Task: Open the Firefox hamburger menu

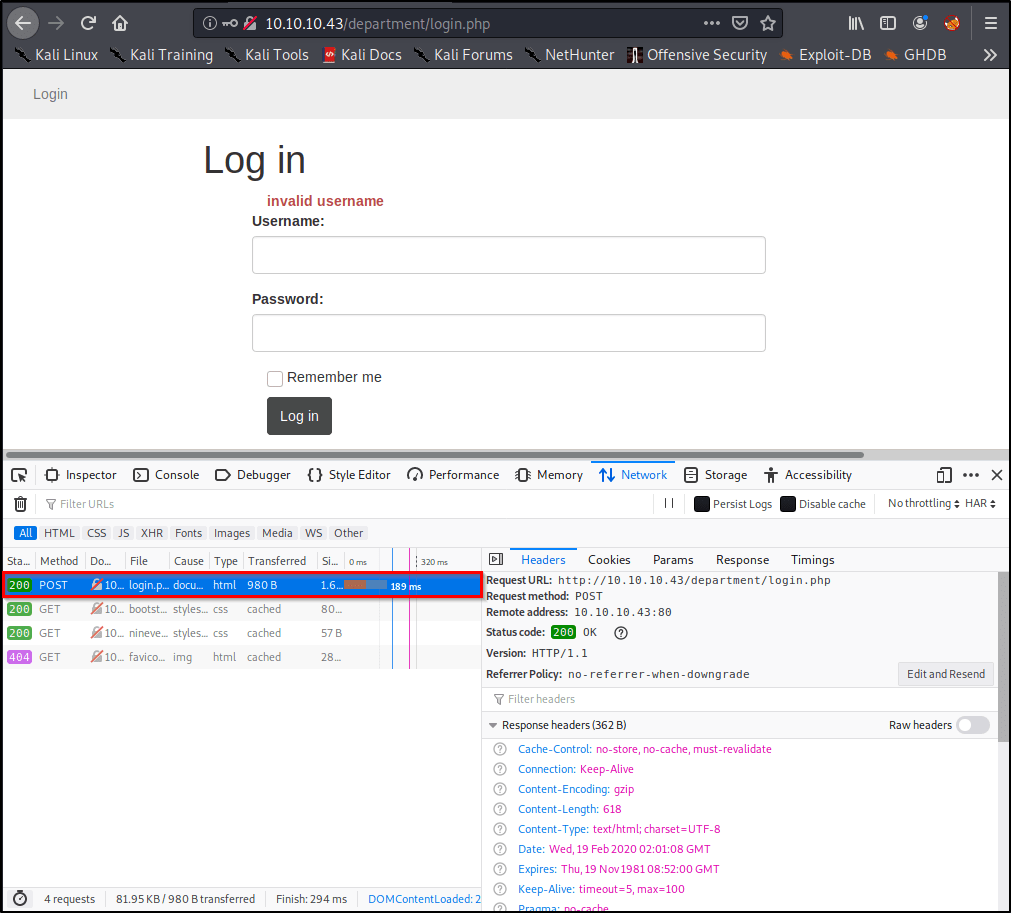Action: (990, 22)
